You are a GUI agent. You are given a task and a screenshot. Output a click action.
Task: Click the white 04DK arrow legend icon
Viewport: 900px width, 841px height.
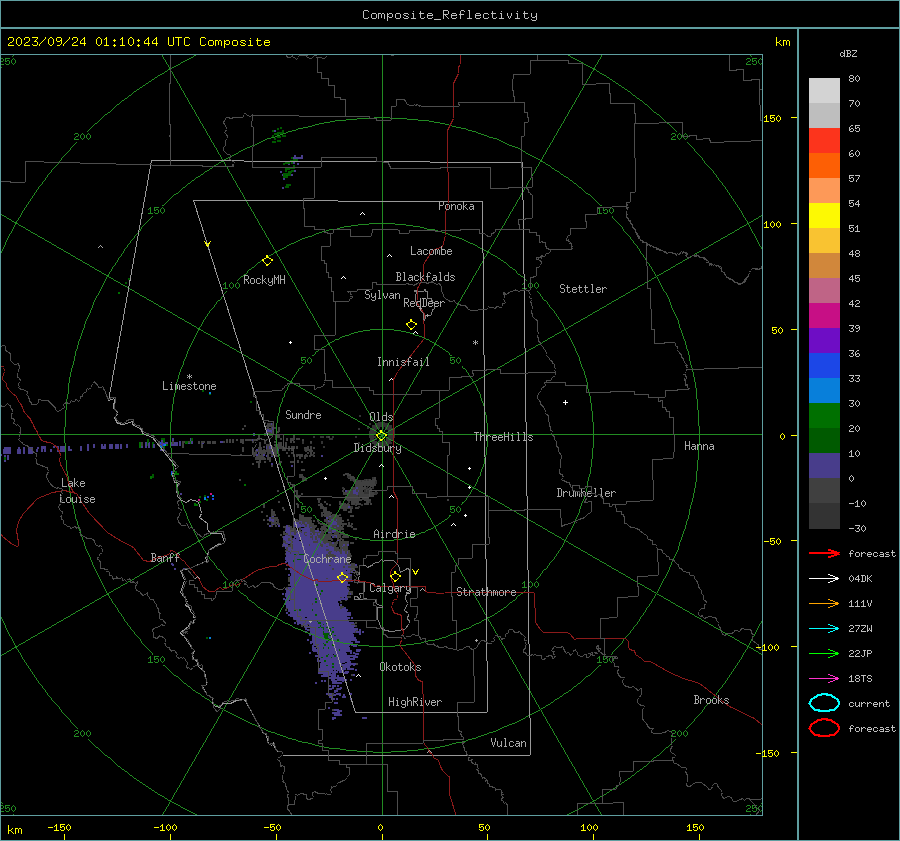(824, 578)
